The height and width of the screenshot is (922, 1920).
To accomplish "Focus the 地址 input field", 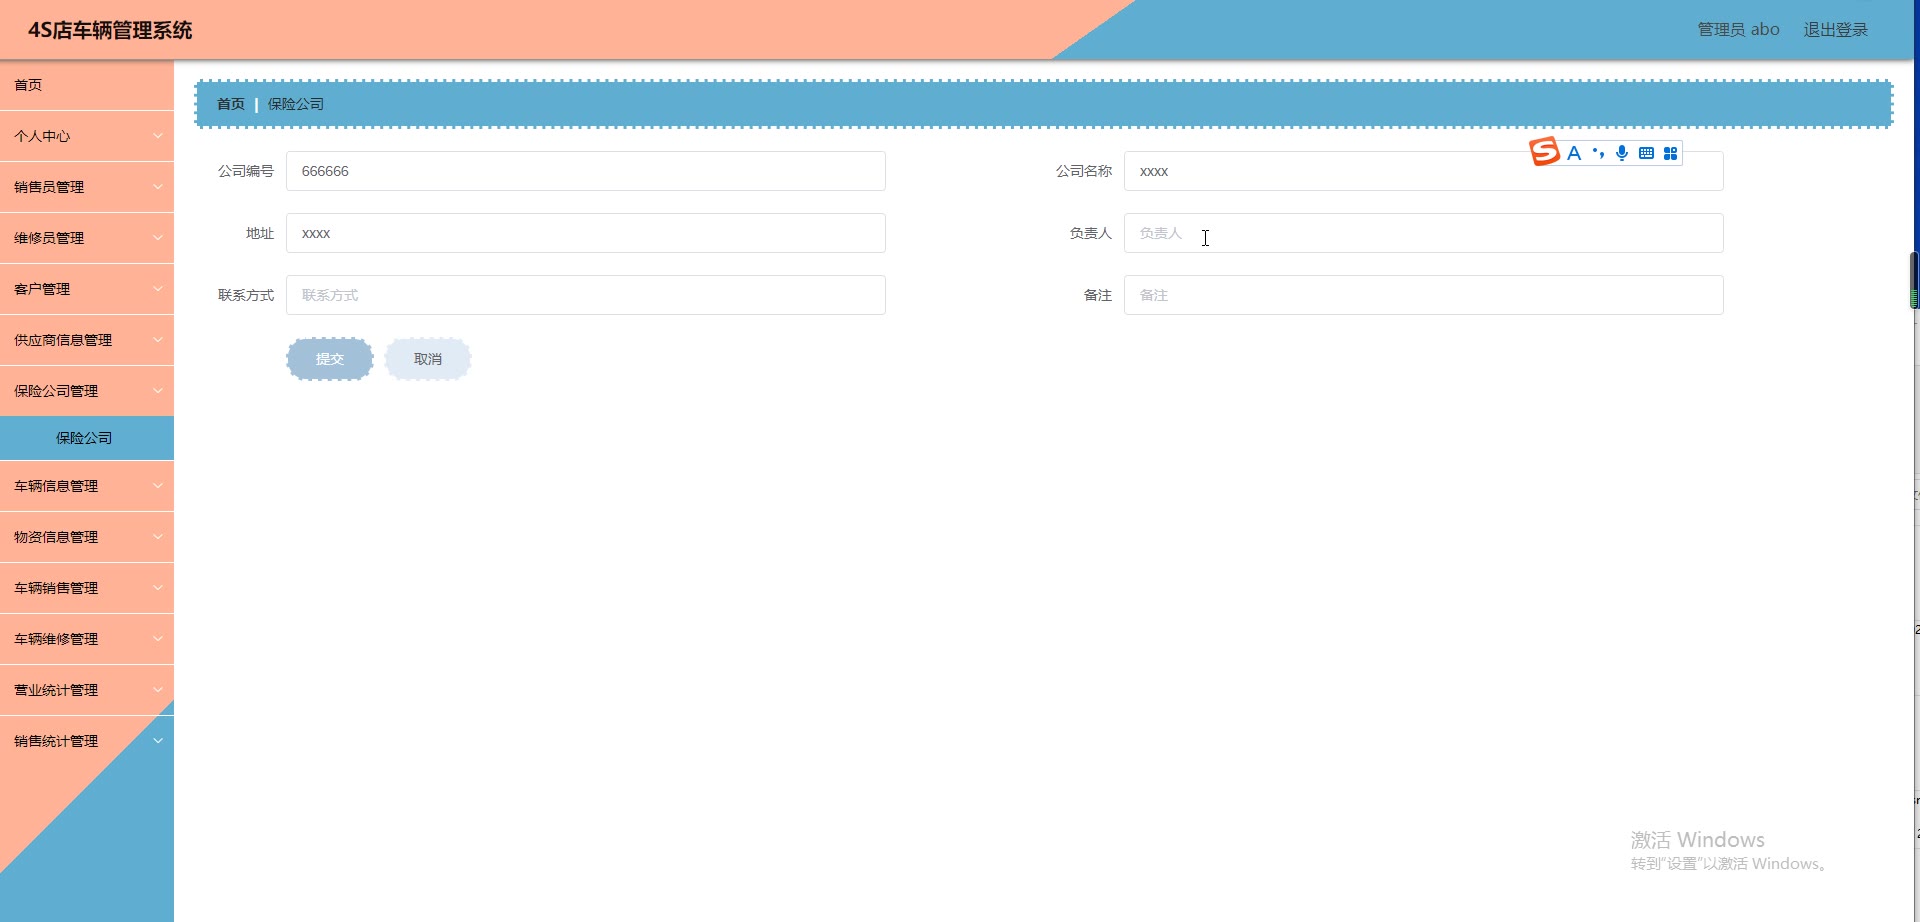I will pos(586,233).
